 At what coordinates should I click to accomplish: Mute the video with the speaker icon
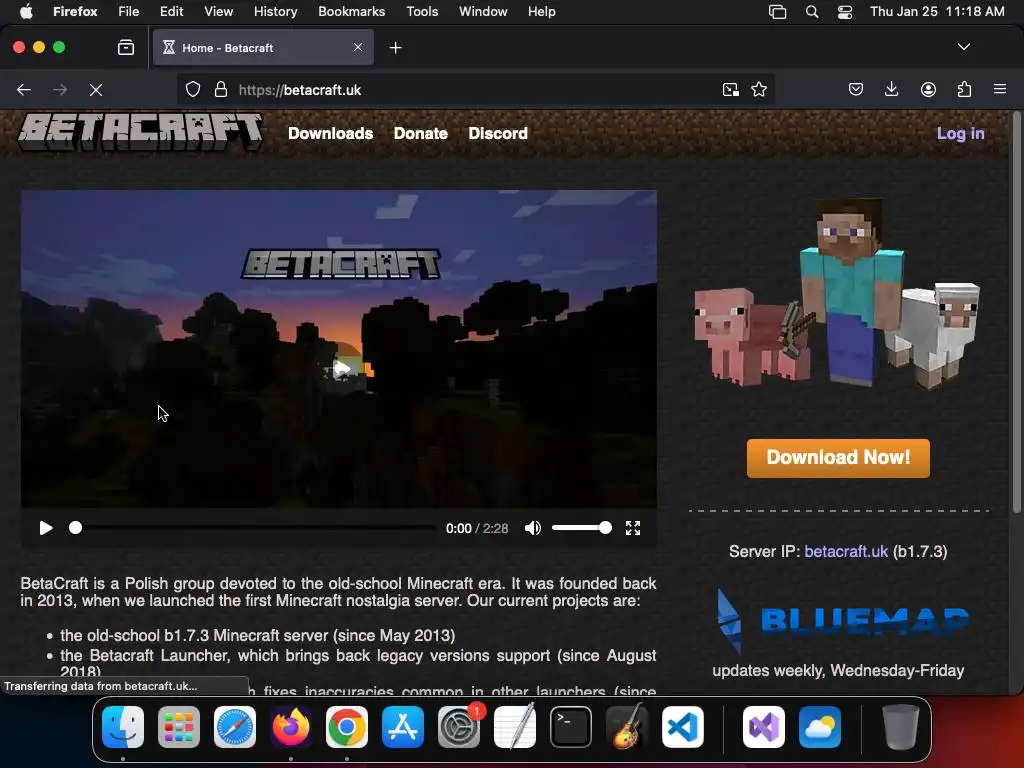[x=533, y=528]
